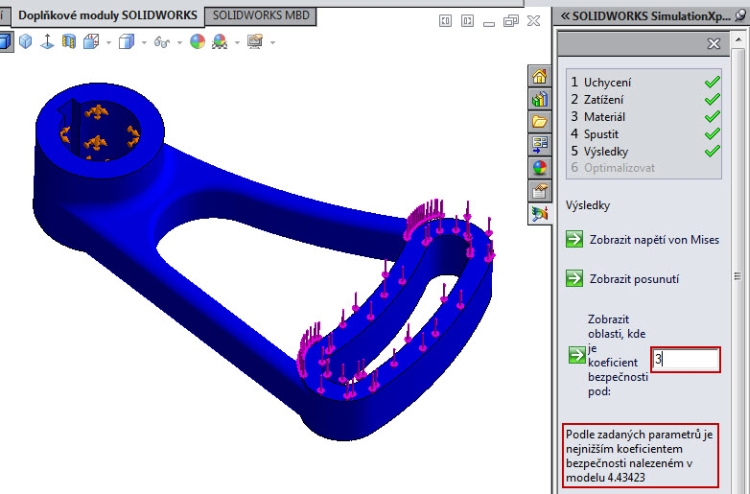This screenshot has width=750, height=494.
Task: Click the hide/show items glasses icon
Action: pyautogui.click(x=162, y=42)
